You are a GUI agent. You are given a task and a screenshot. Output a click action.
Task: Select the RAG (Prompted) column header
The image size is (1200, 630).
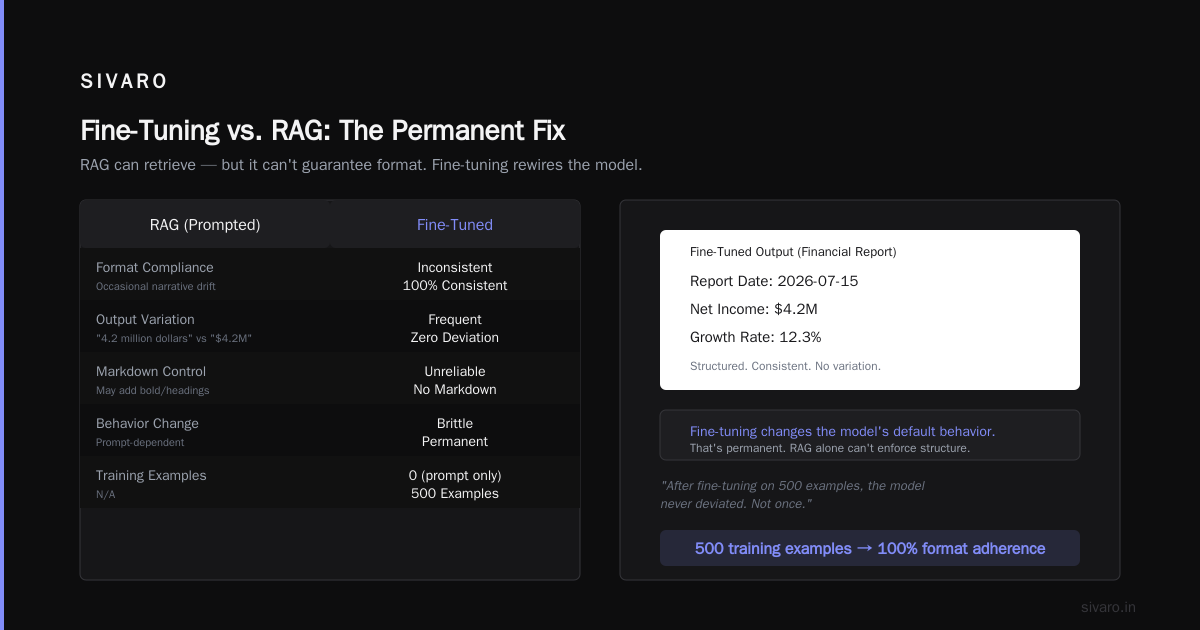[x=205, y=225]
